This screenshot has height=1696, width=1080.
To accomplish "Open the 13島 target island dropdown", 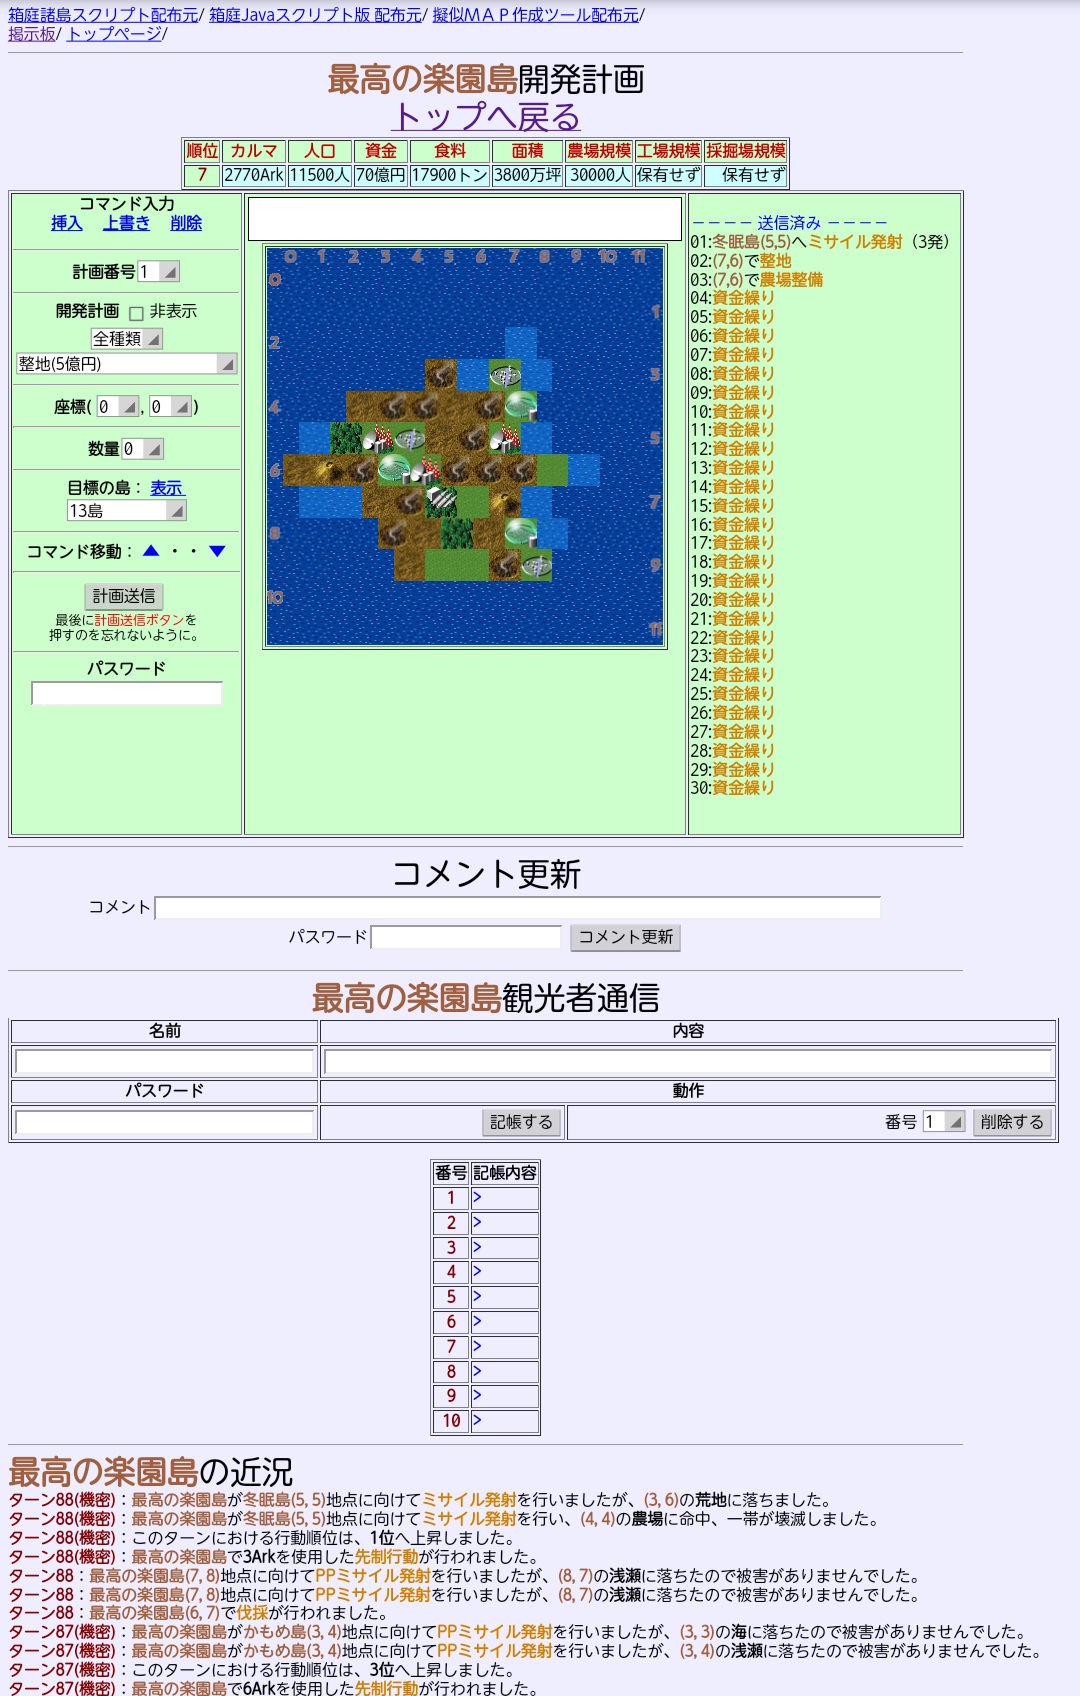I will coord(126,511).
